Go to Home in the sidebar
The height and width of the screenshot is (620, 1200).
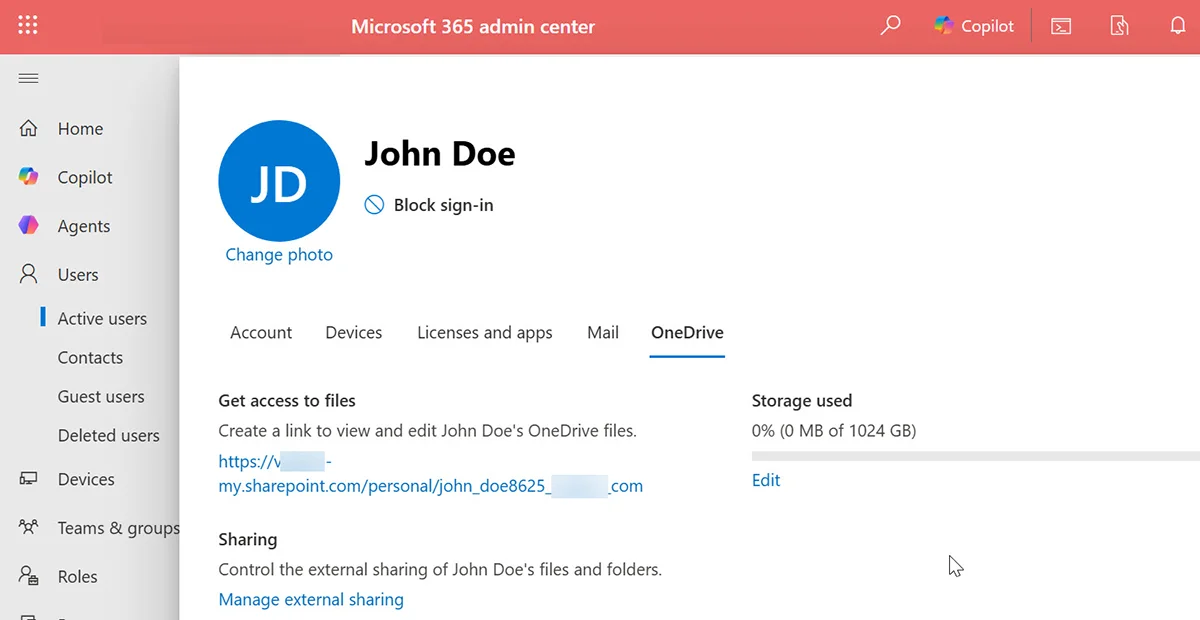point(79,128)
